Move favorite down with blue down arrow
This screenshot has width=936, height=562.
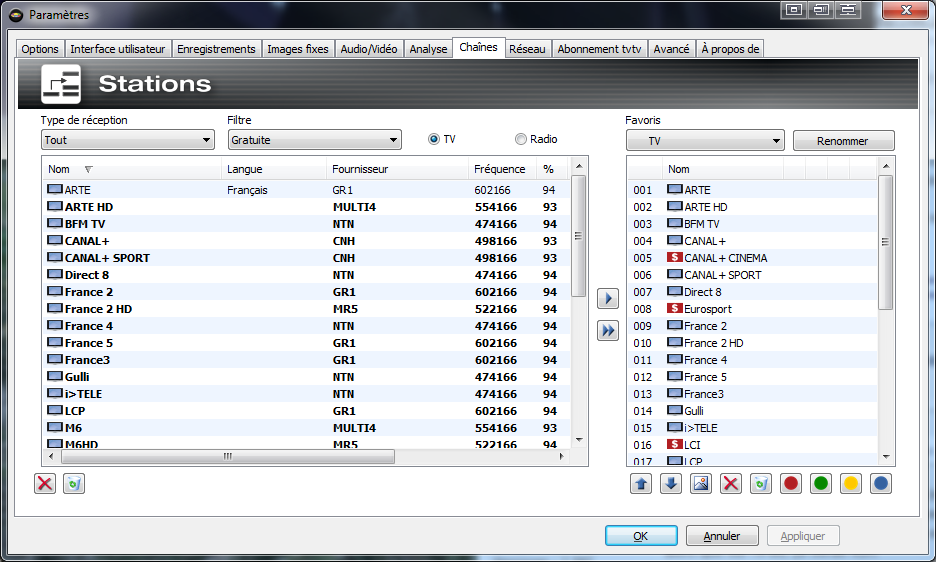point(671,483)
